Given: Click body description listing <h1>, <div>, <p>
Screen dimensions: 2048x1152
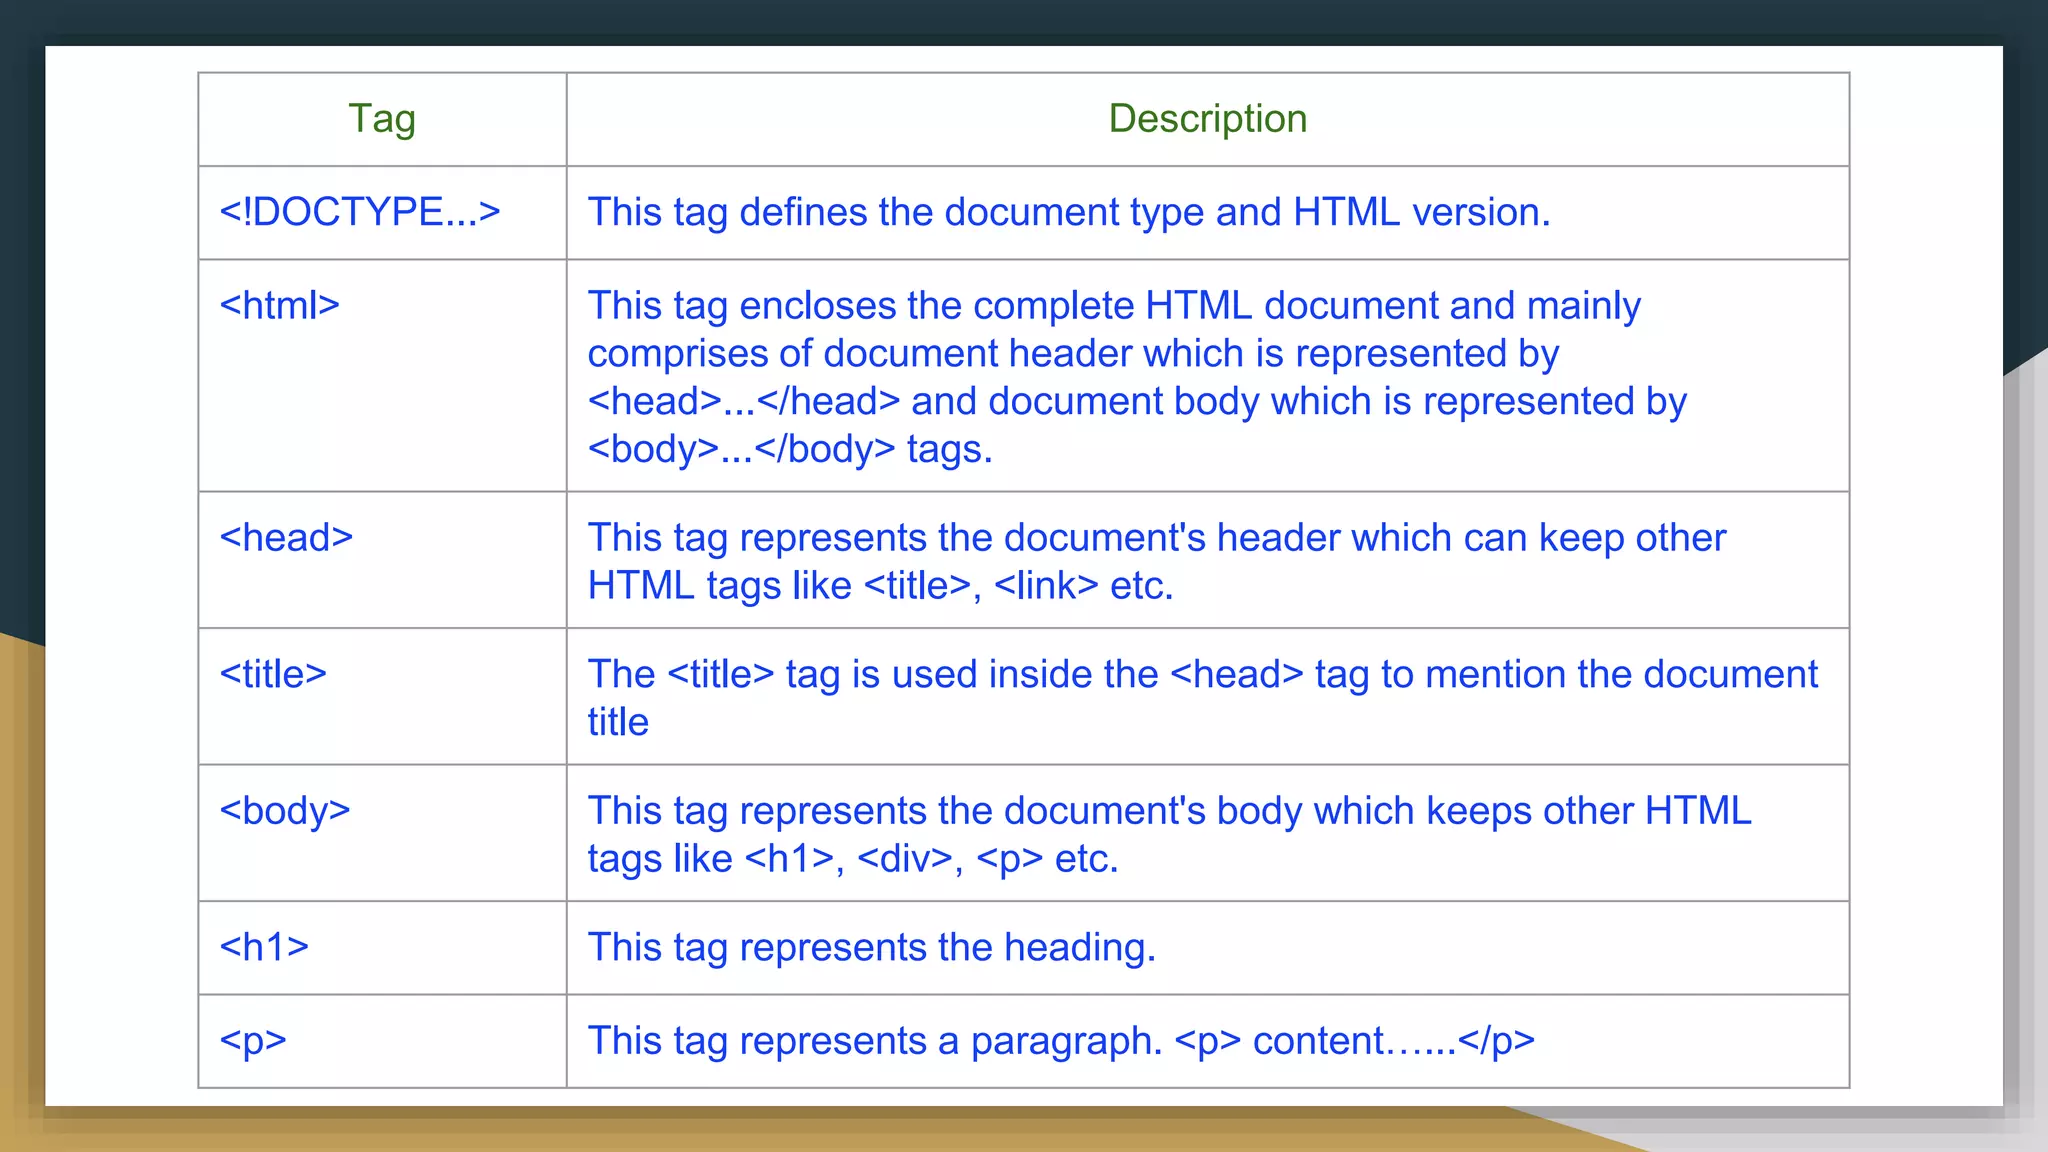Looking at the screenshot, I should pos(853,858).
